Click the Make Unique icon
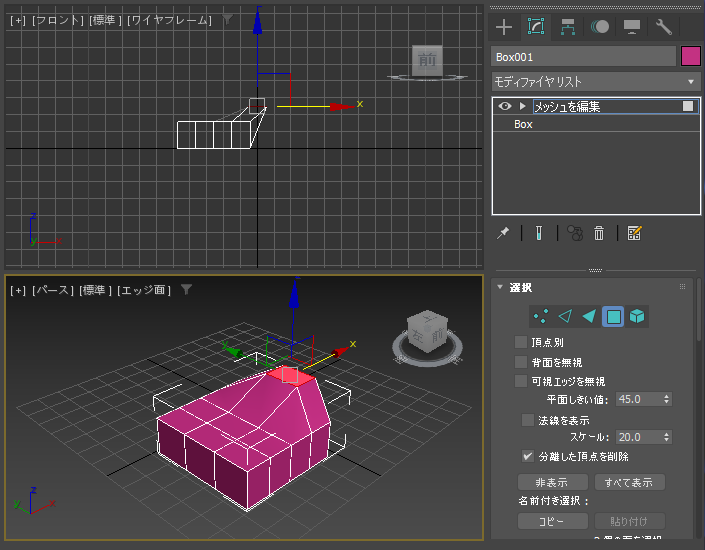Image resolution: width=705 pixels, height=550 pixels. [x=575, y=233]
